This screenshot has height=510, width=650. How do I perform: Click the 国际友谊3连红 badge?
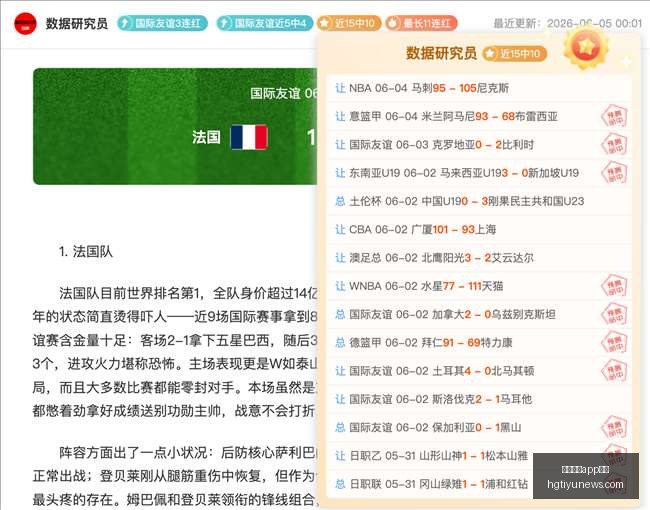pos(162,23)
